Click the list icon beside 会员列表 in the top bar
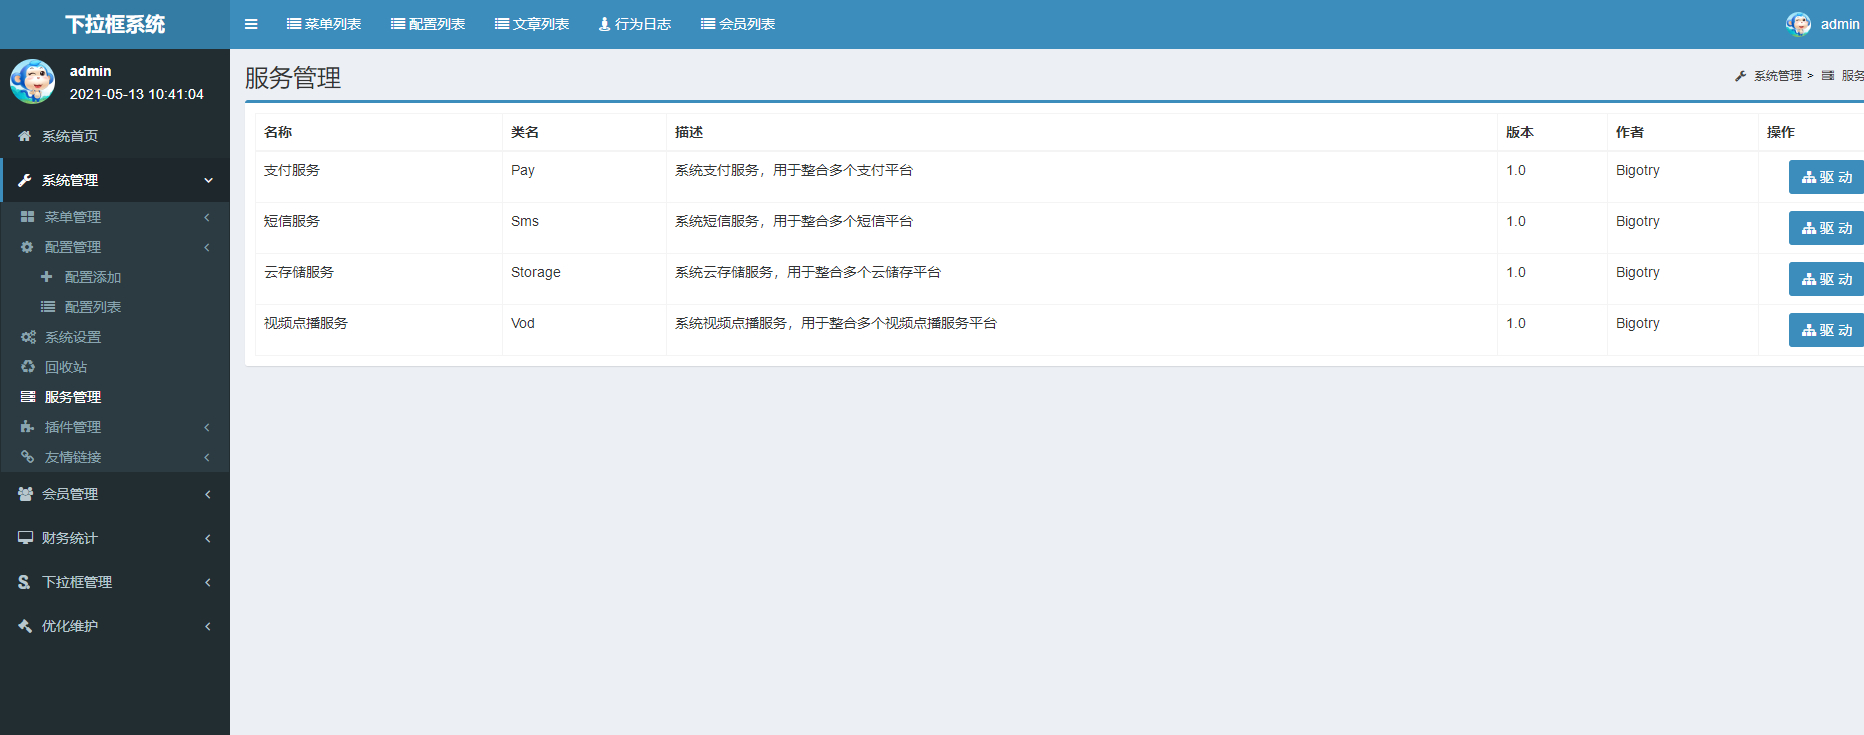The width and height of the screenshot is (1864, 735). click(708, 24)
